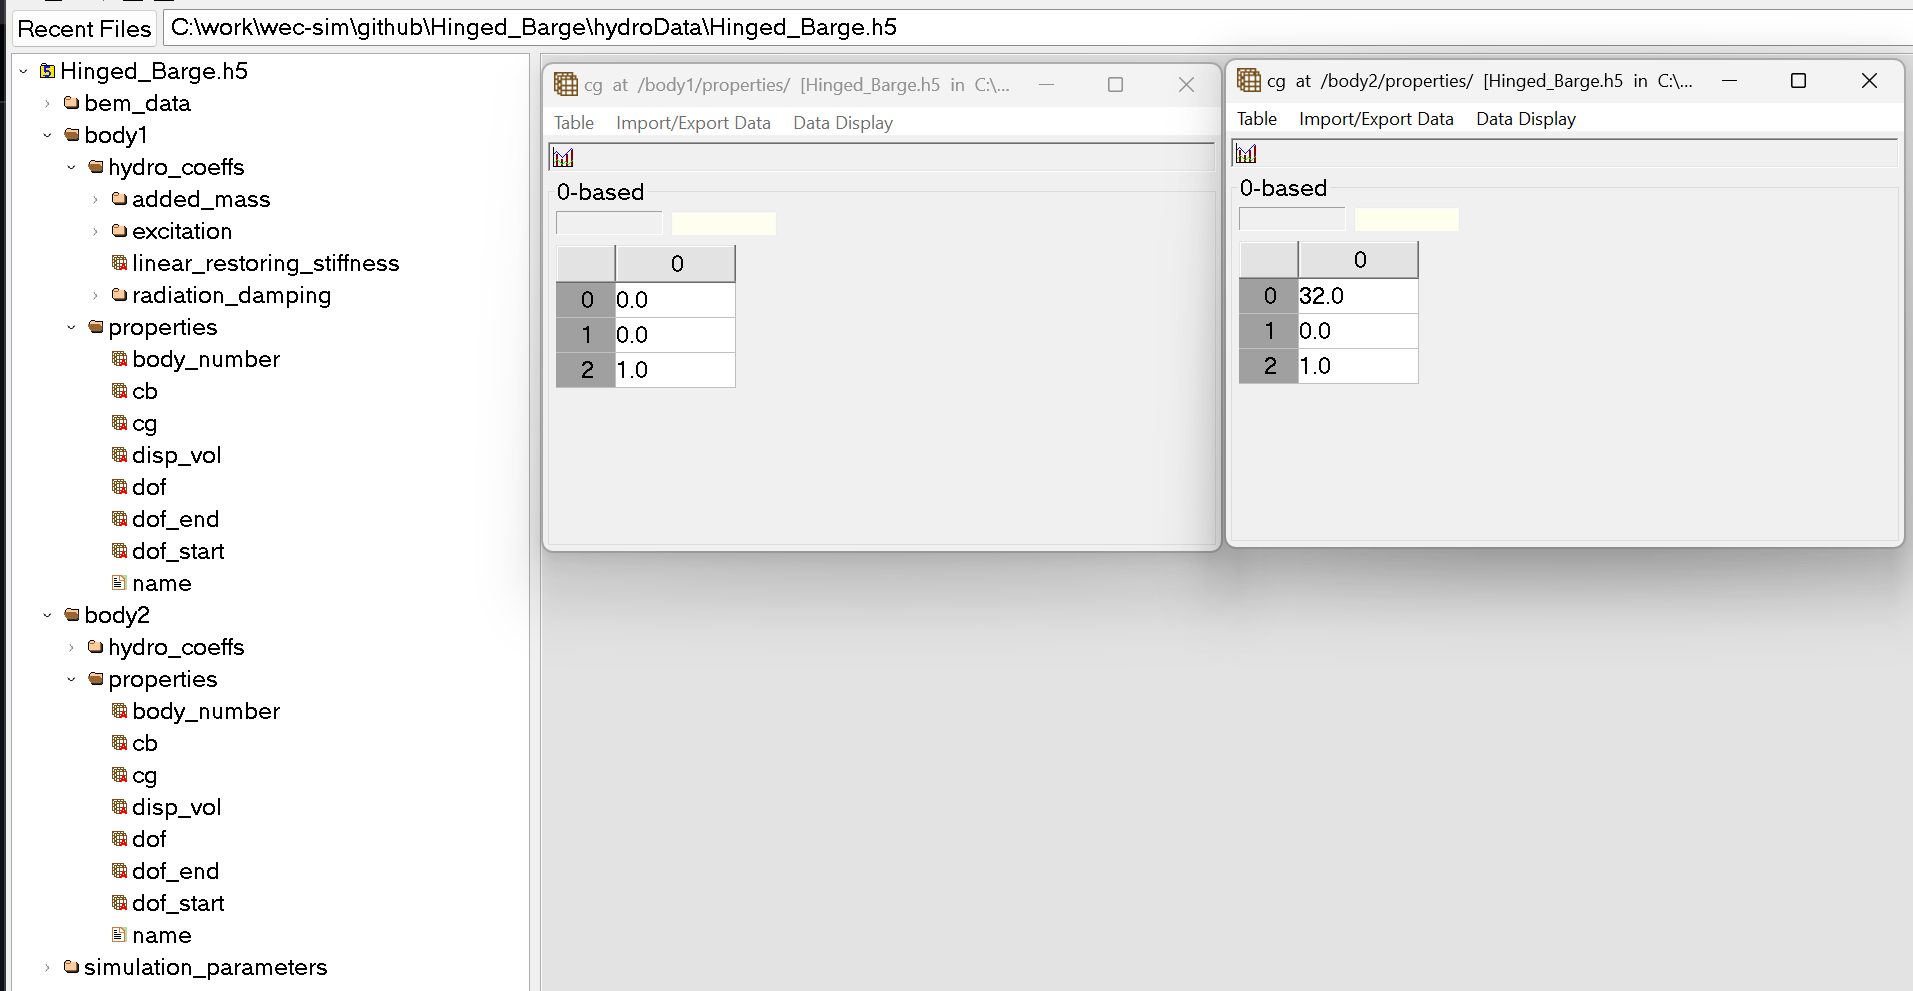Open the disp_vol dataset under body2
This screenshot has height=991, width=1913.
coord(176,807)
